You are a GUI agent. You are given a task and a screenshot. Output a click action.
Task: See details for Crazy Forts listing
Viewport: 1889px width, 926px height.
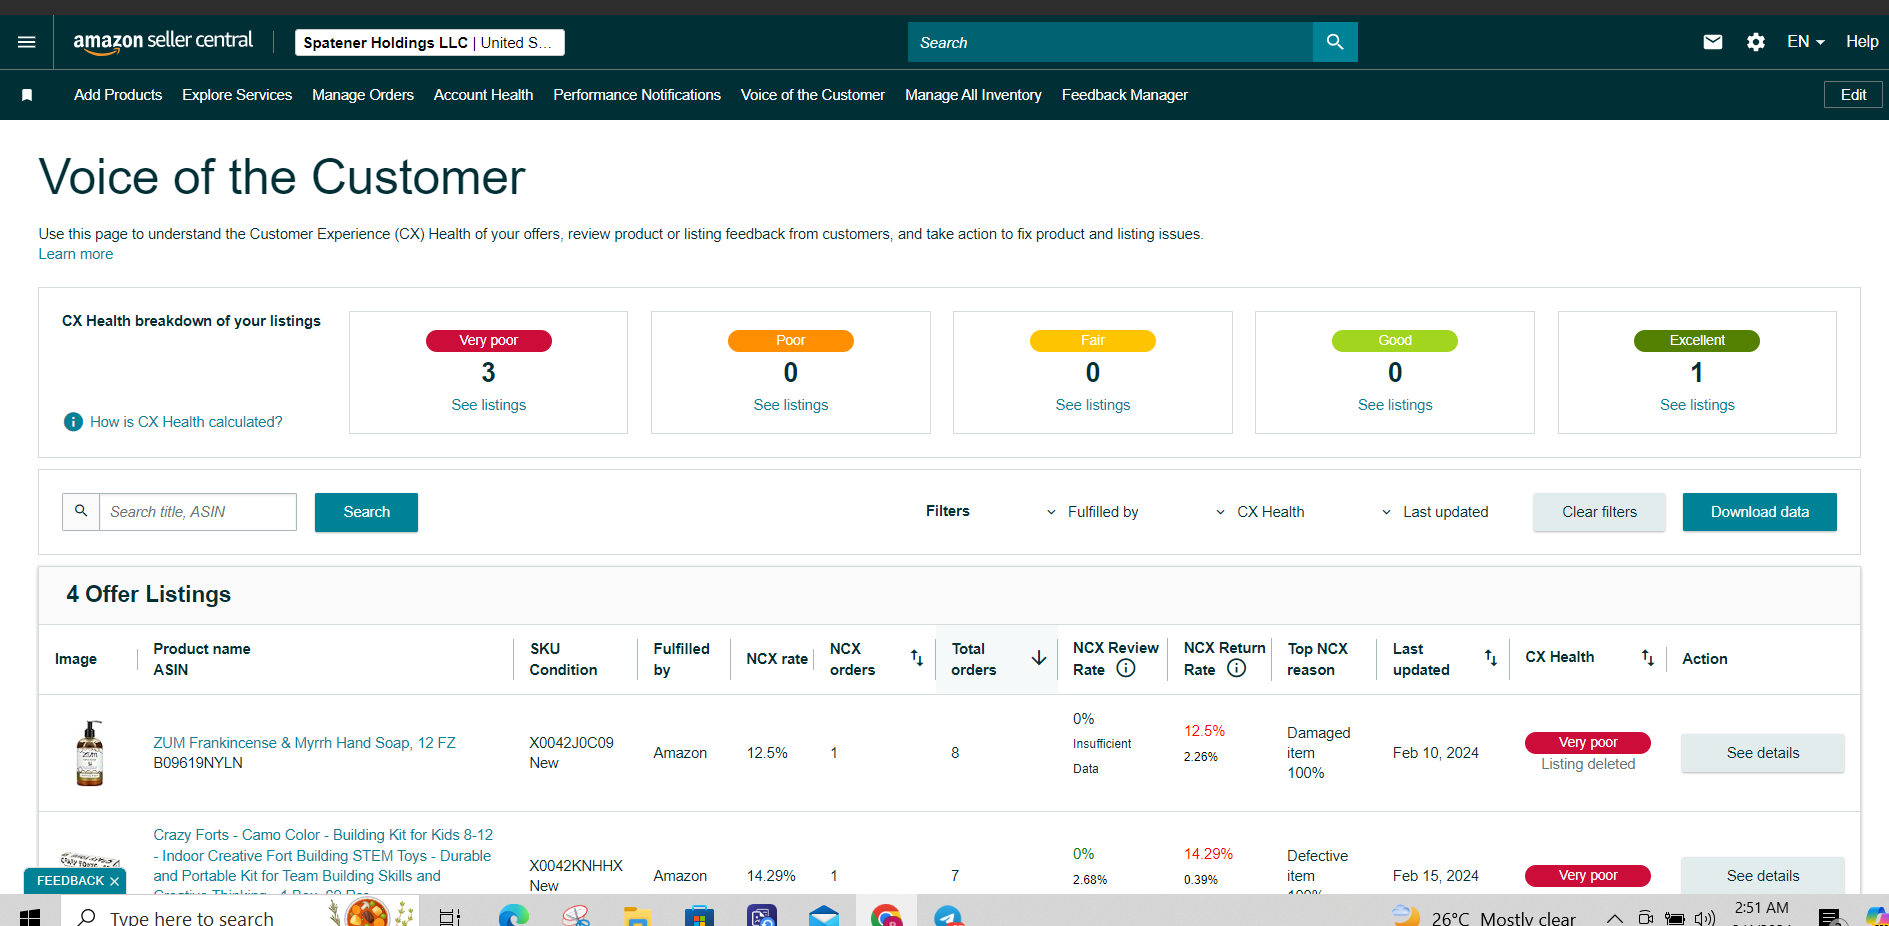tap(1762, 876)
